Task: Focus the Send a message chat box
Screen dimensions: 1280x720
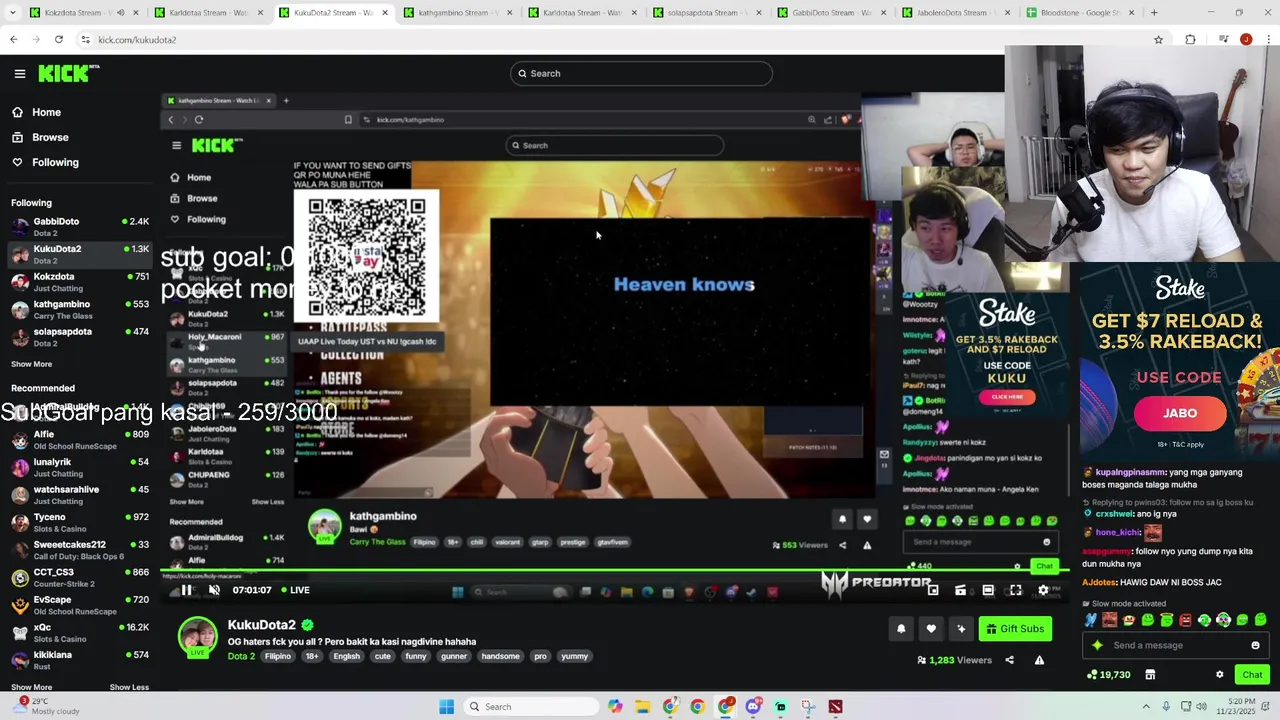Action: [x=1175, y=645]
